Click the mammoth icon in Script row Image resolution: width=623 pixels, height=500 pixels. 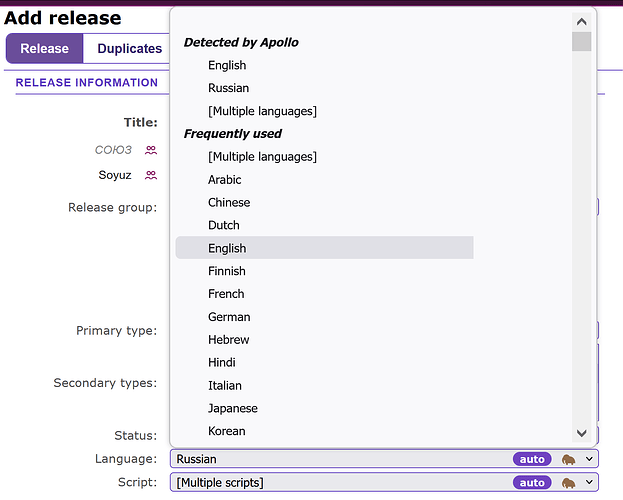(569, 483)
